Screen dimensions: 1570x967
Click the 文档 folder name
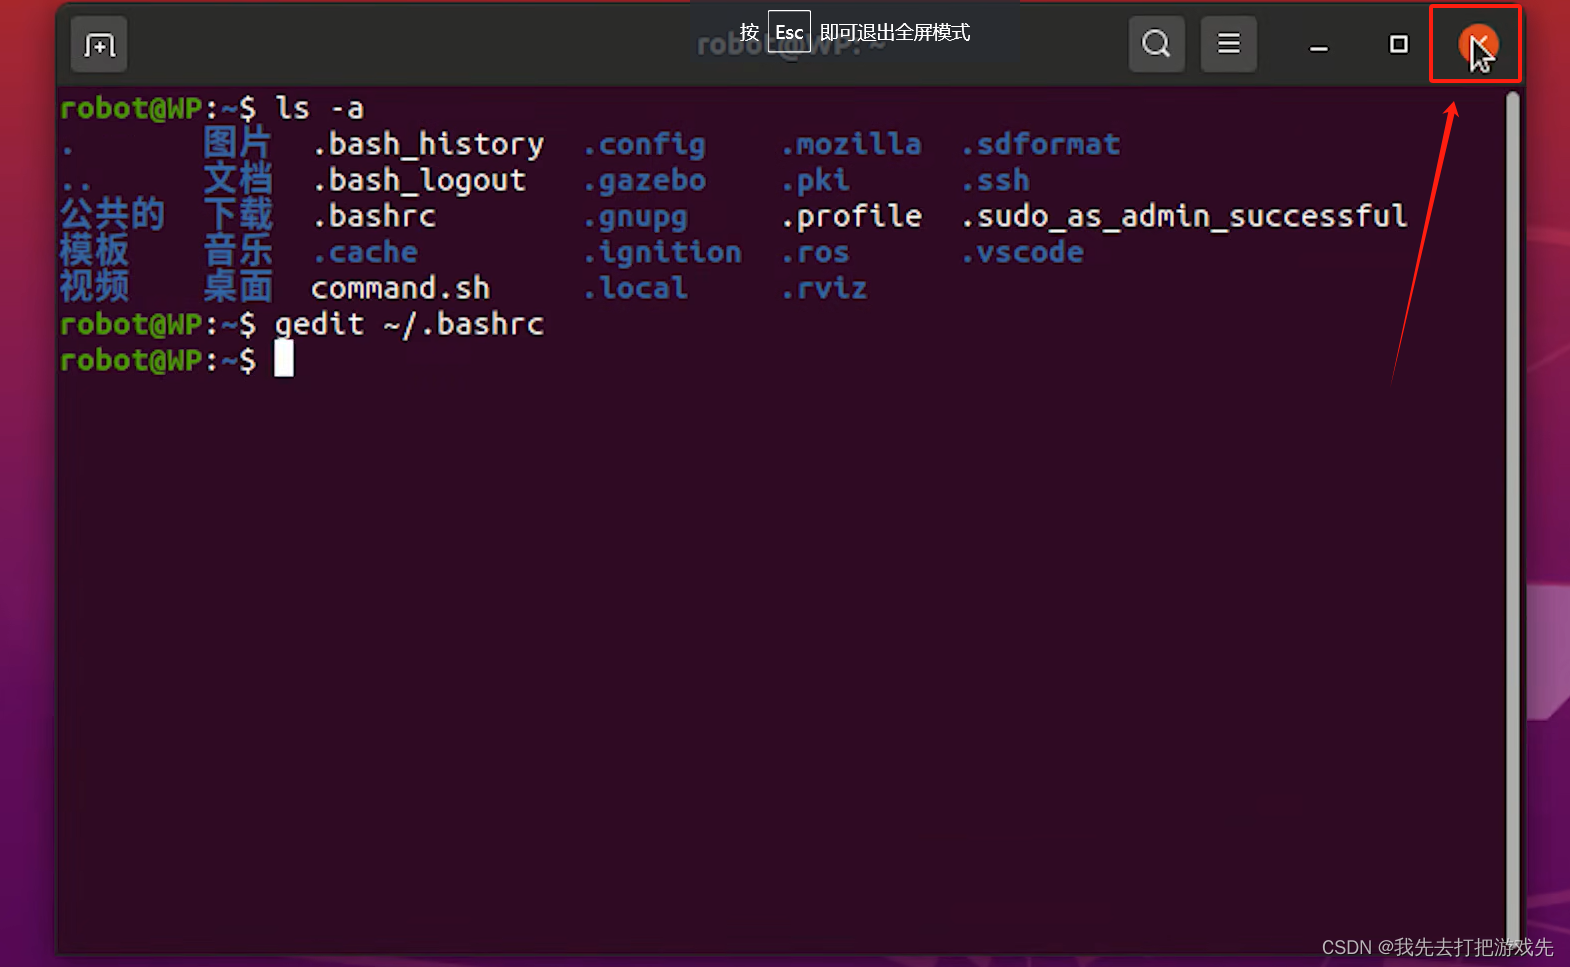[238, 179]
